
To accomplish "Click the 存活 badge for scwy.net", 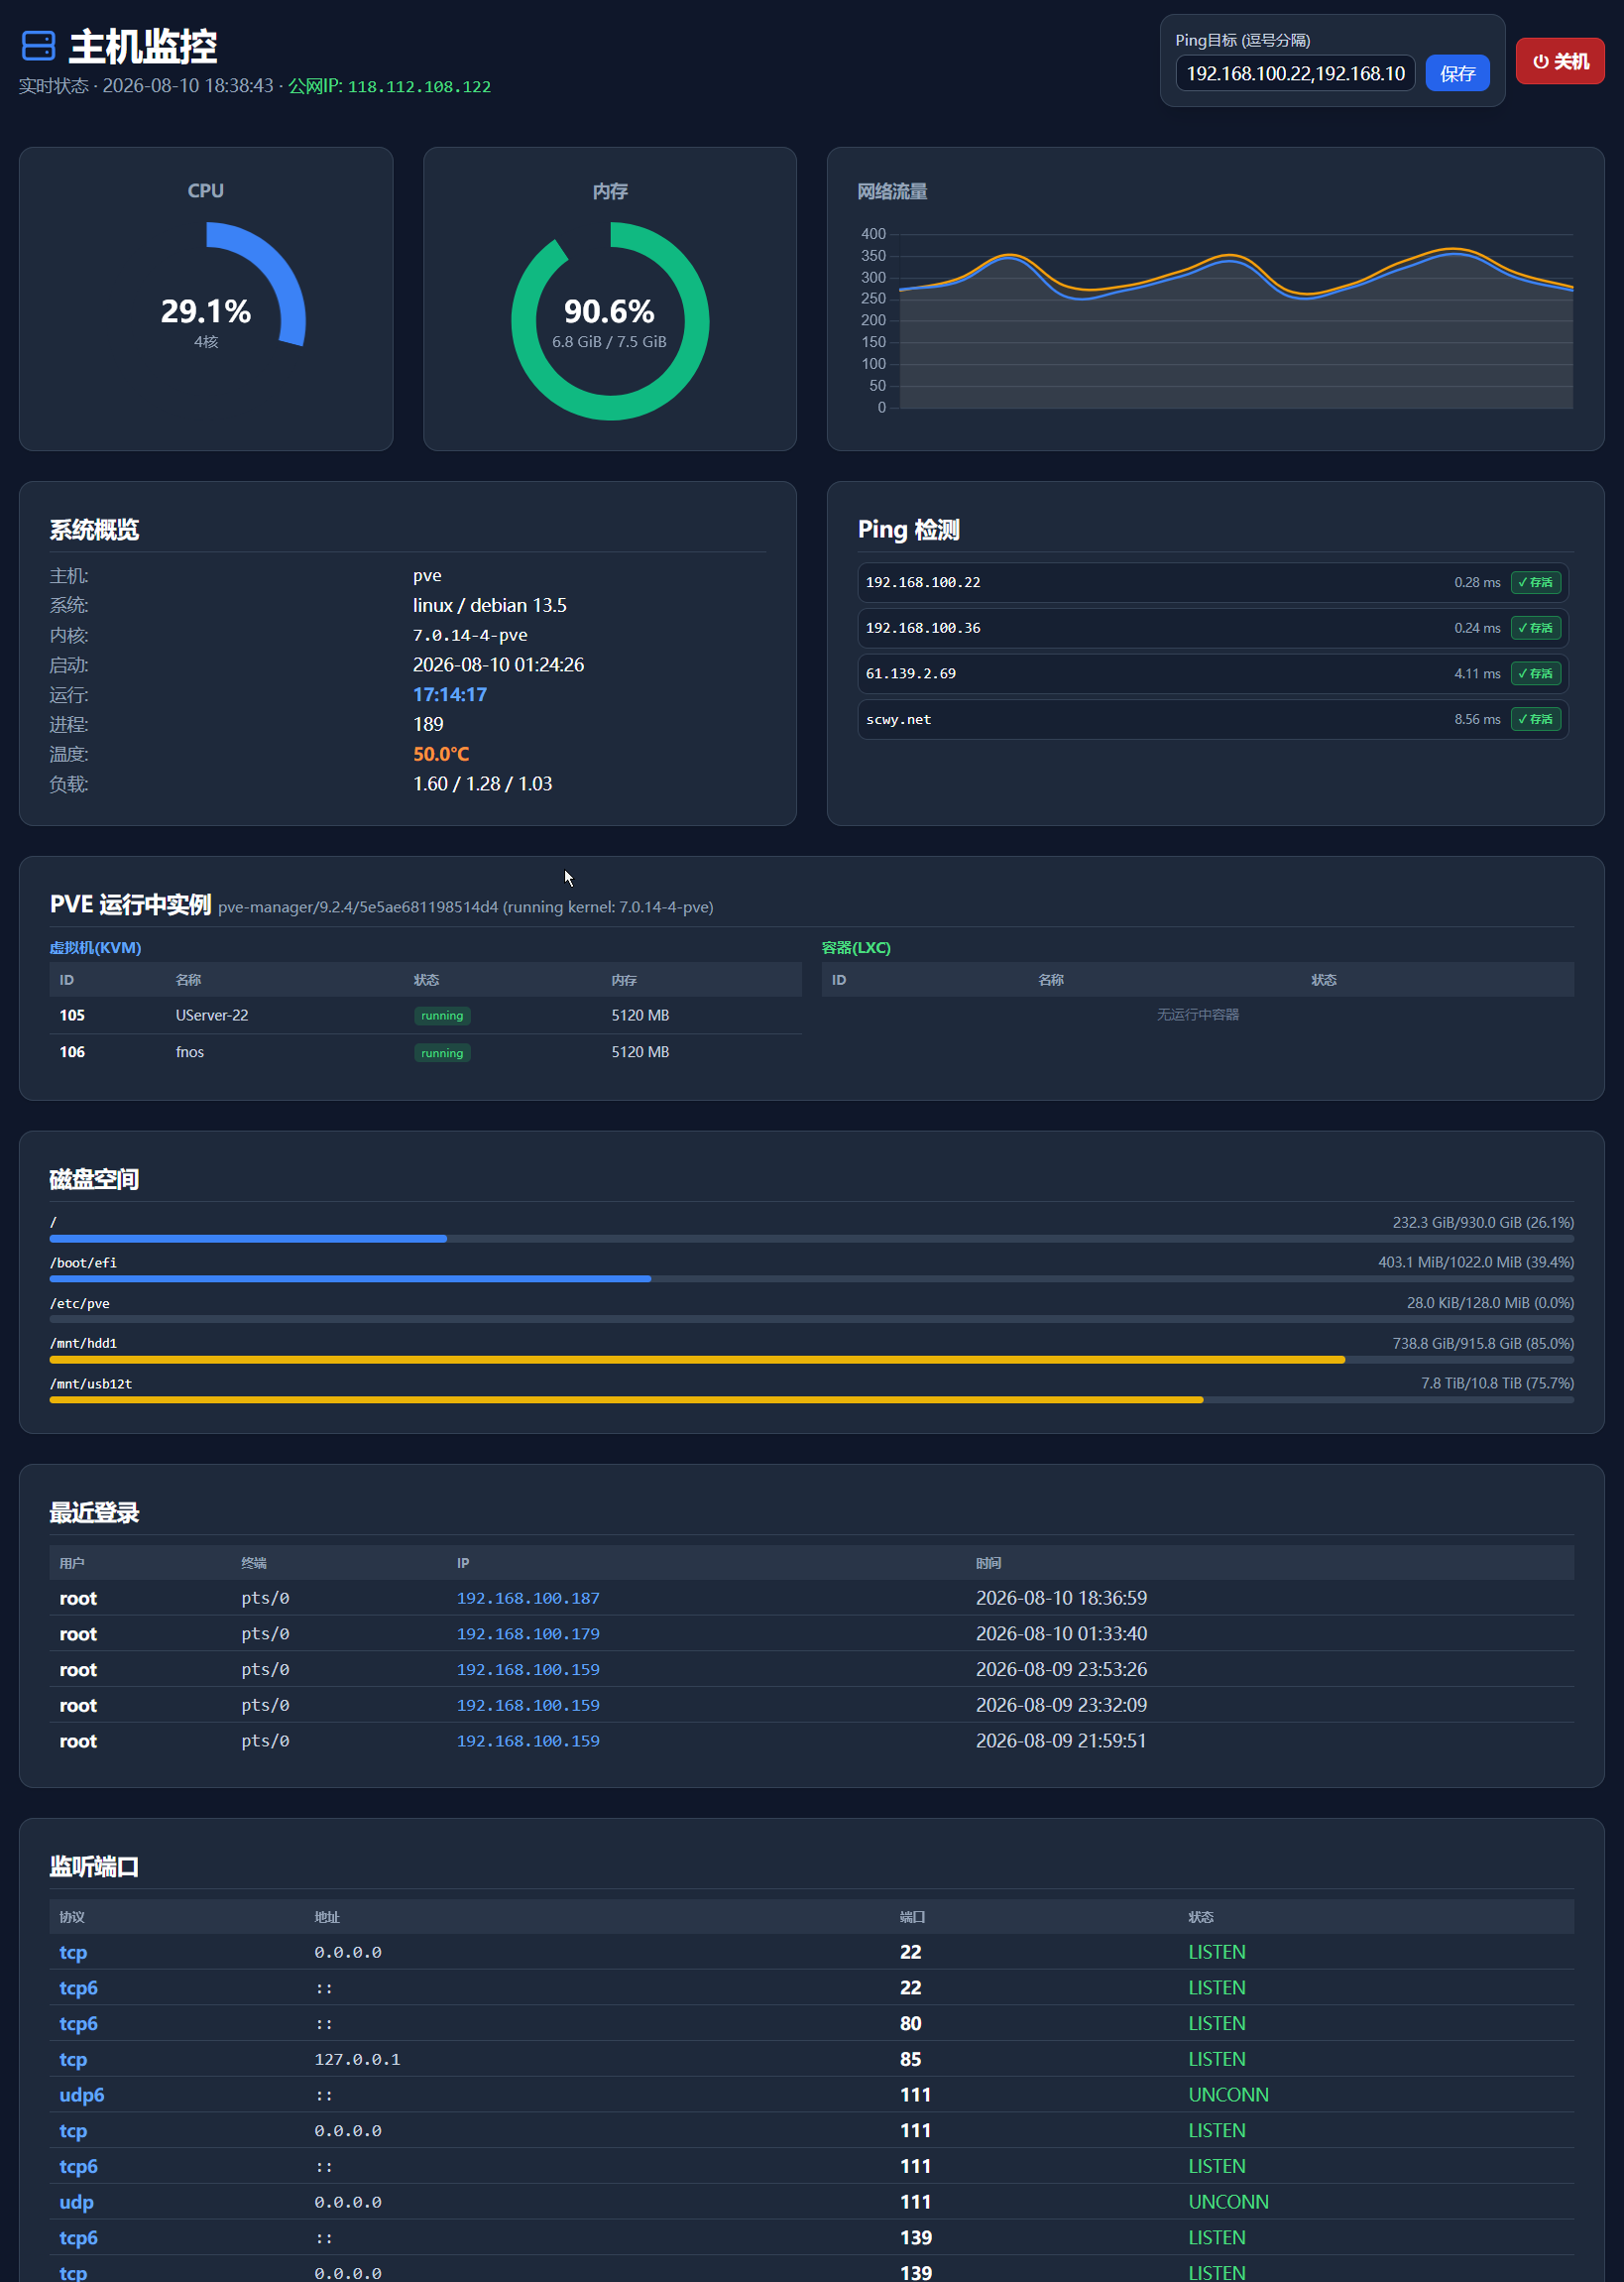I will [1536, 719].
